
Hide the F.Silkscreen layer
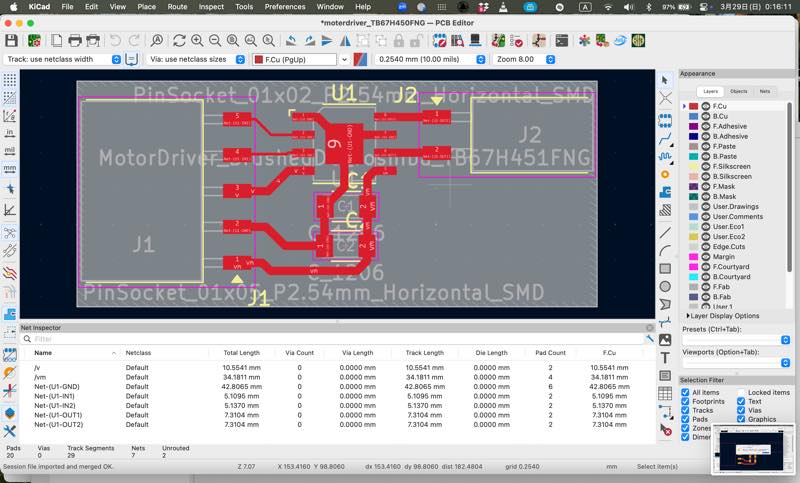pyautogui.click(x=706, y=166)
